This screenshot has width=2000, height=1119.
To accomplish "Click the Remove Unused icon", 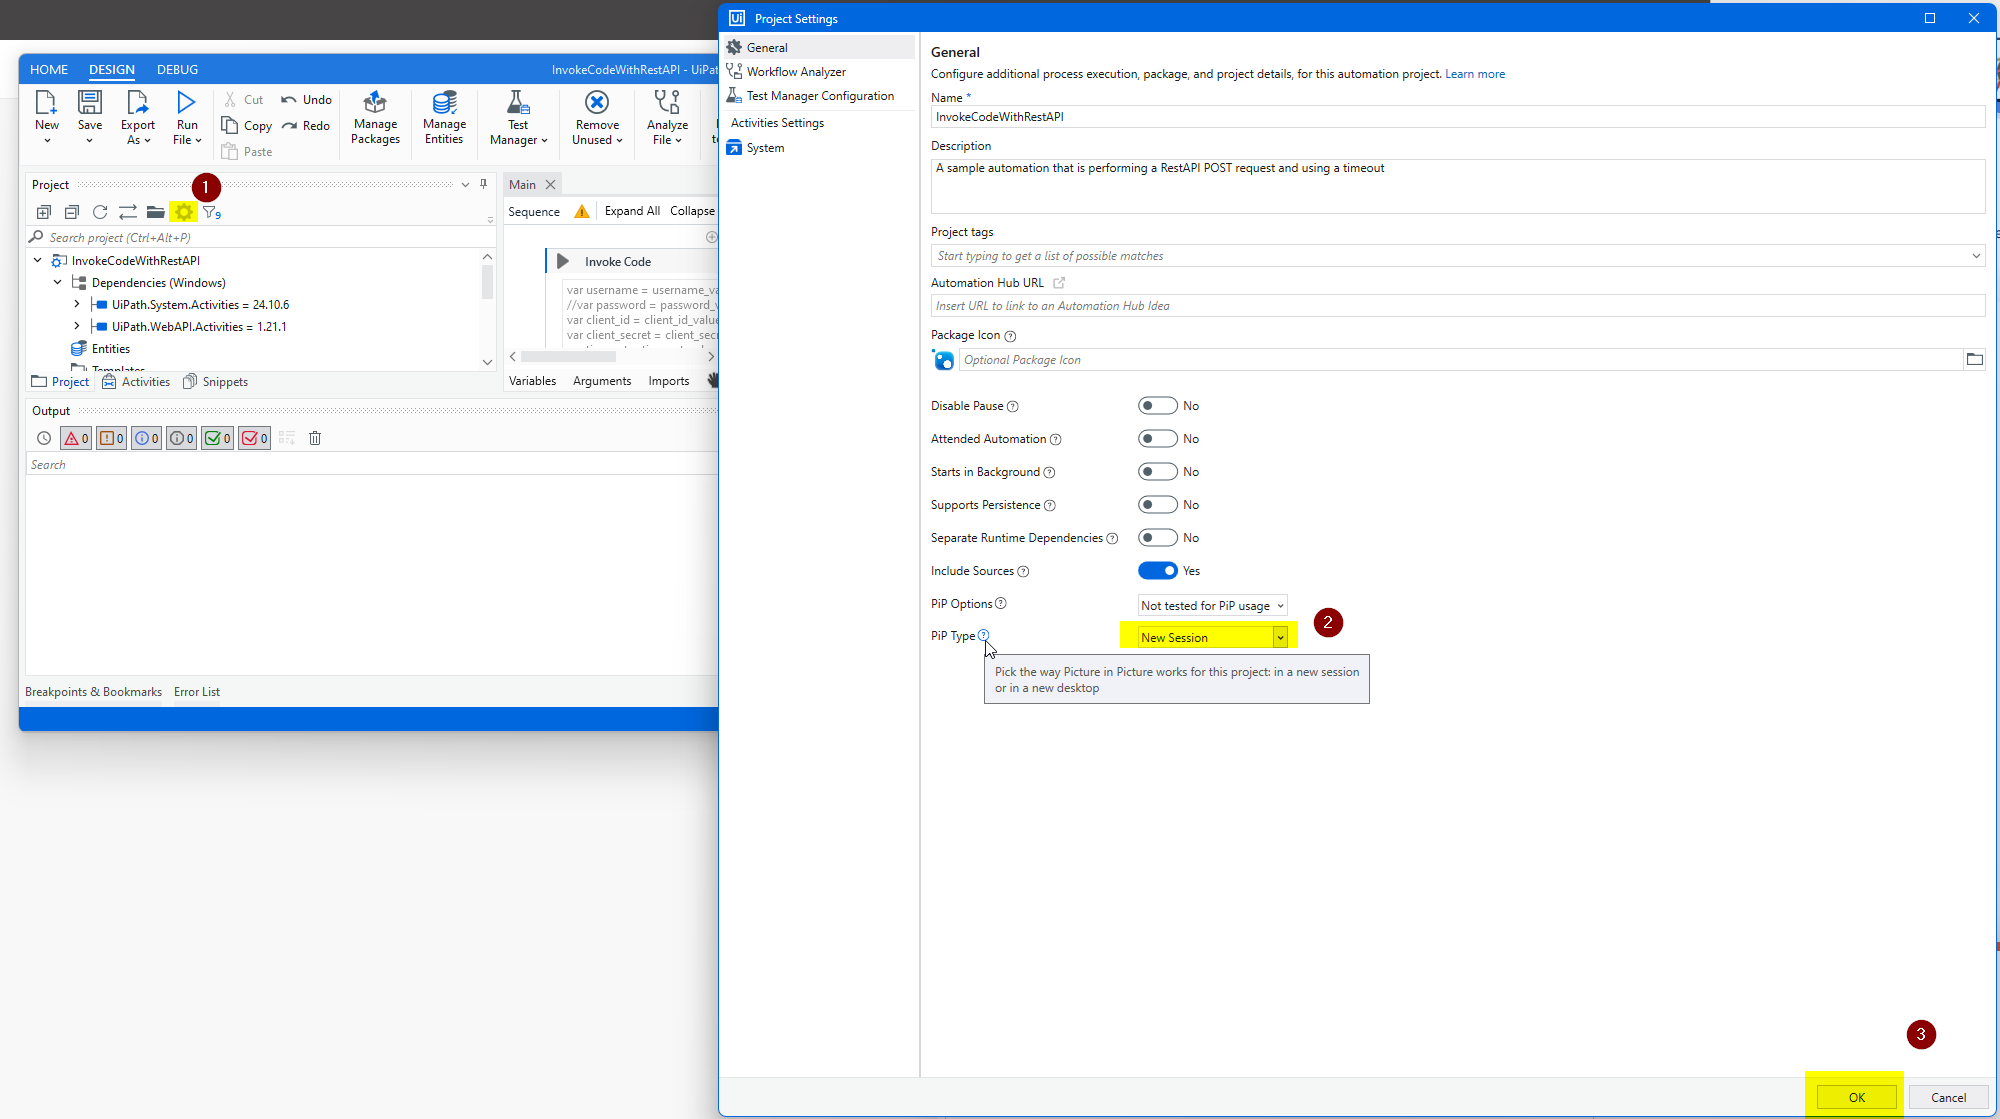I will click(x=597, y=102).
